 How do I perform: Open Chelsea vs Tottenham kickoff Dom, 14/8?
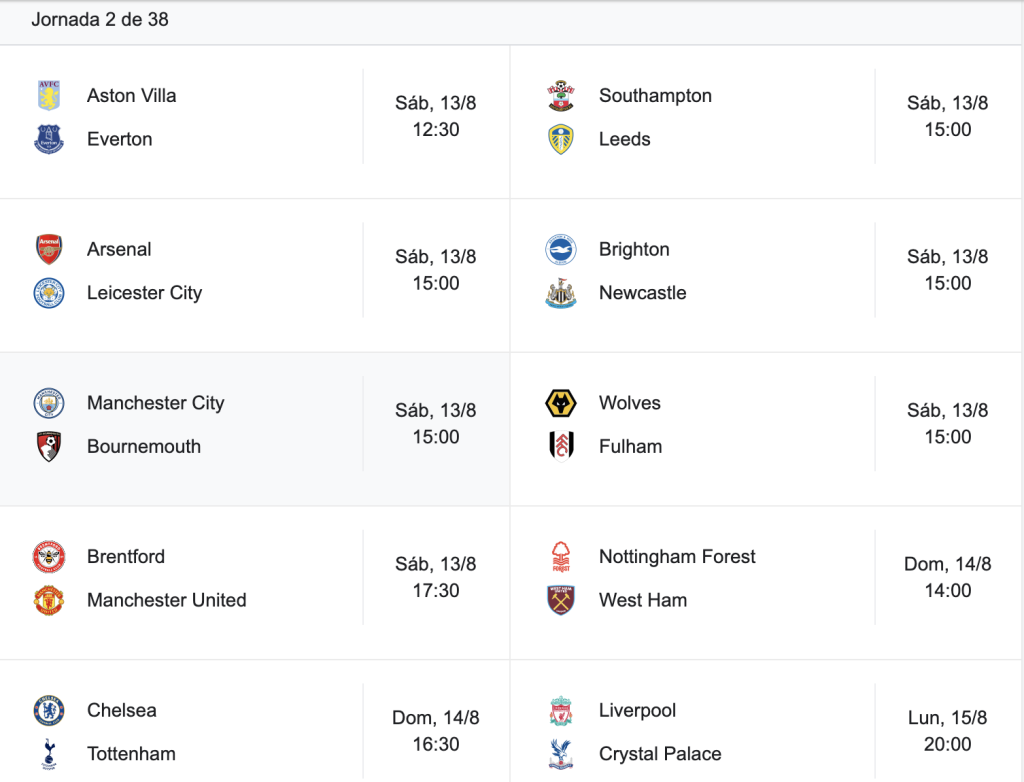pyautogui.click(x=436, y=717)
